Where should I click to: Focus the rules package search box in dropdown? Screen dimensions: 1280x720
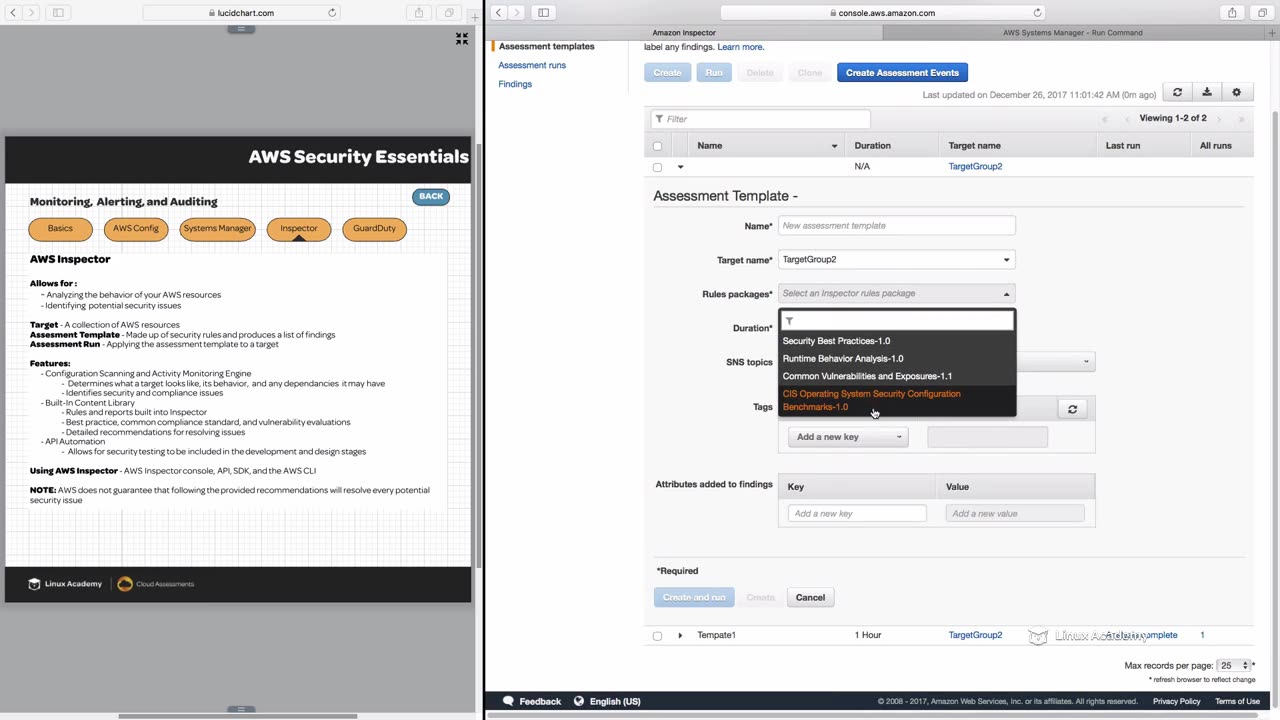[896, 321]
